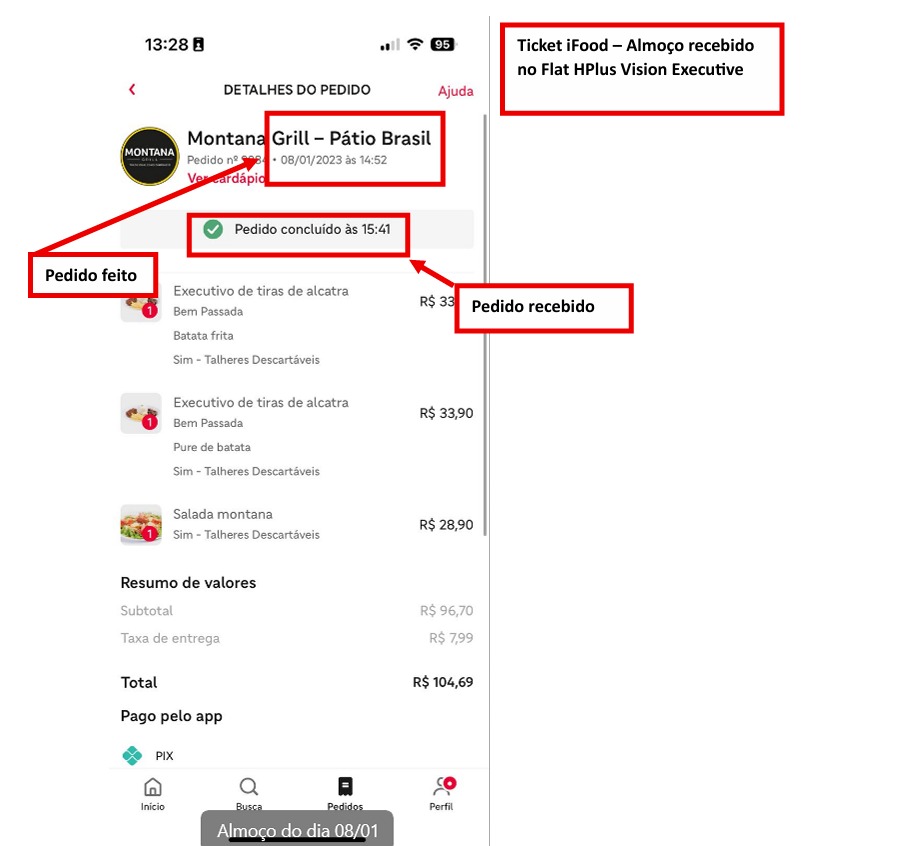Open the Busca search tab

(x=249, y=794)
